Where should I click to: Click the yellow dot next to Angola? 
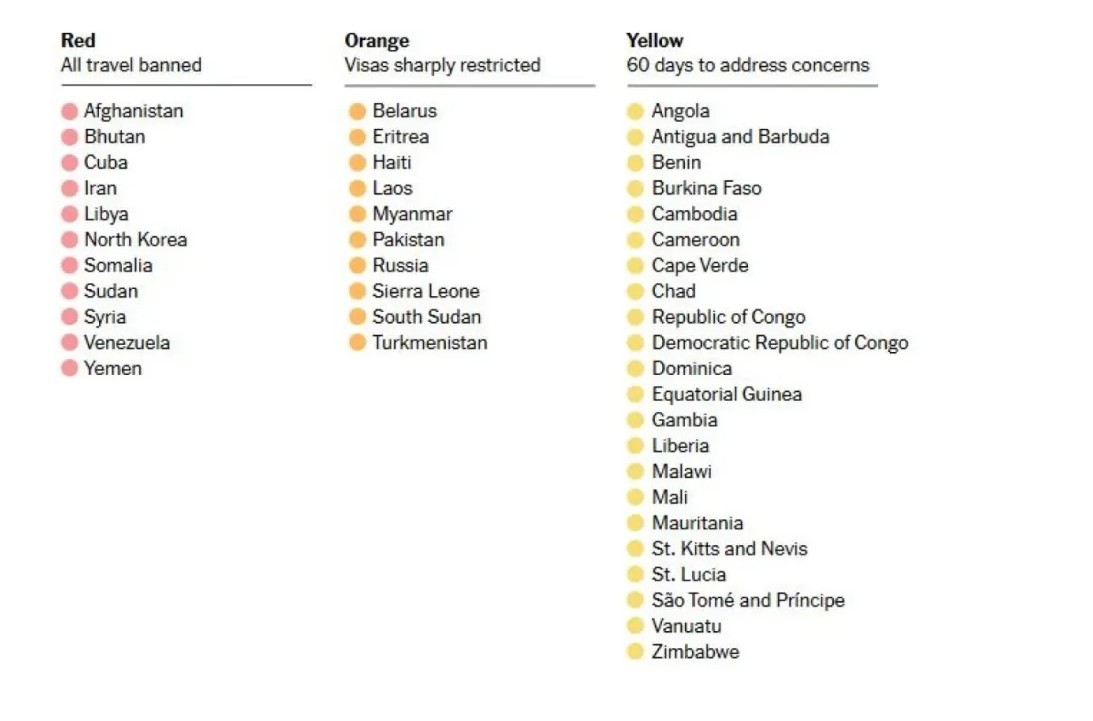(635, 111)
